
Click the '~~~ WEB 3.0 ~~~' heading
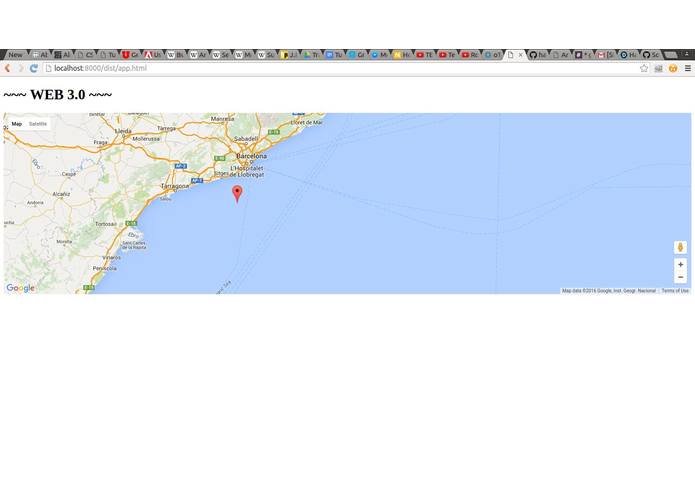58,94
